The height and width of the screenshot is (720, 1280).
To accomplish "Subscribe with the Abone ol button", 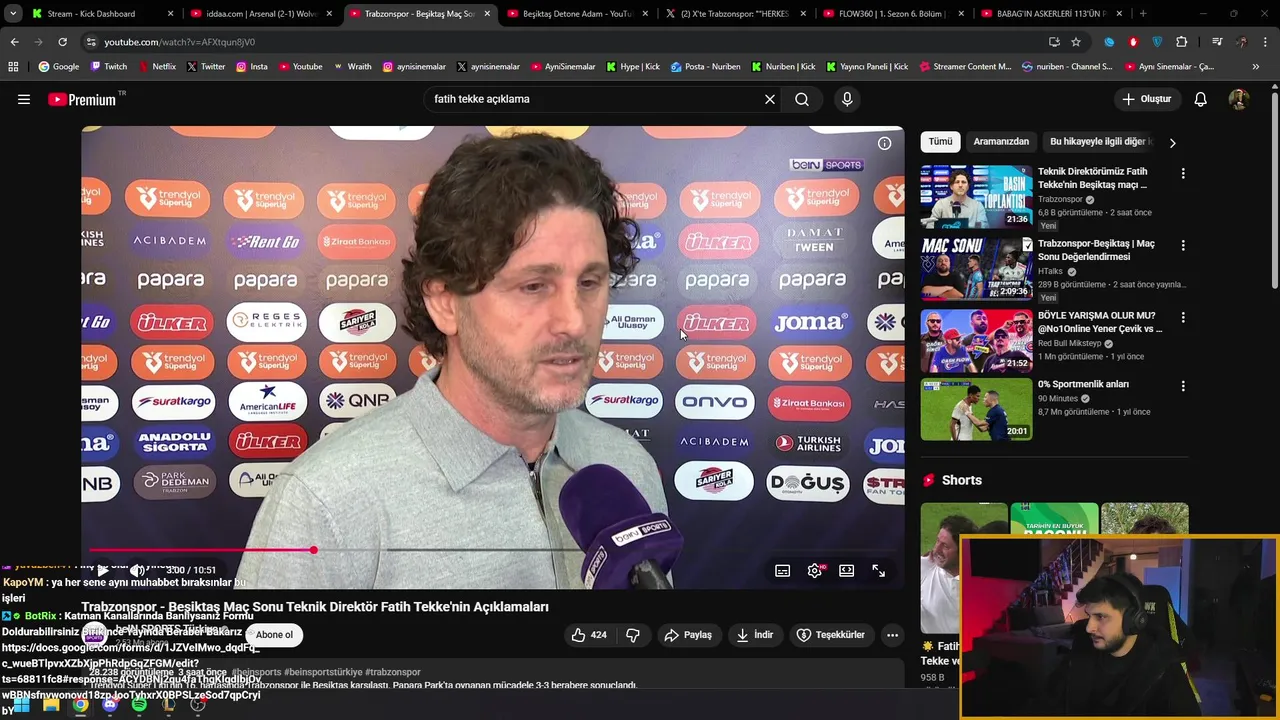I will click(274, 635).
